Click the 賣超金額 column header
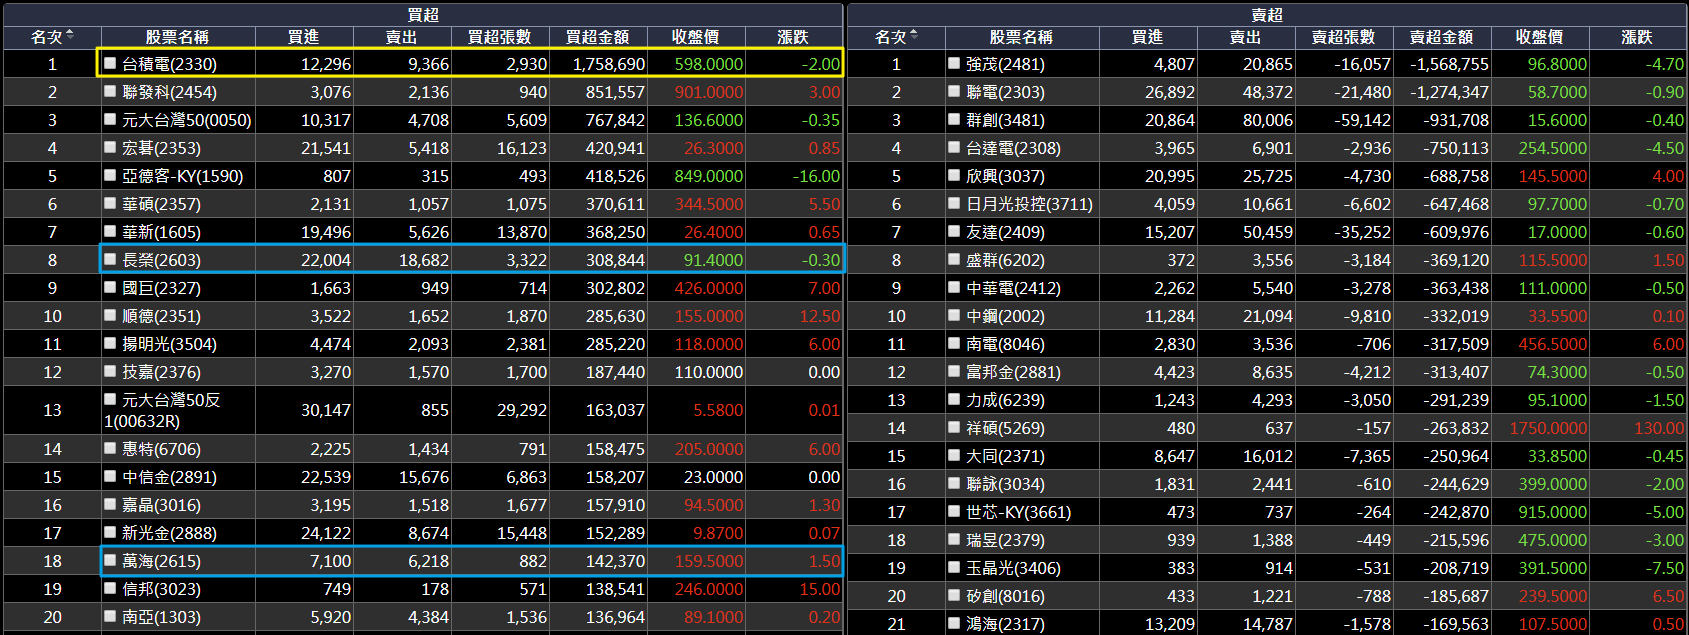 [1442, 37]
